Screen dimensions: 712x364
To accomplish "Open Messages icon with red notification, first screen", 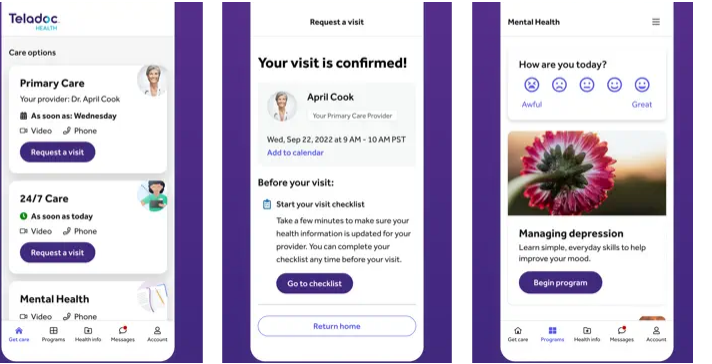I will 123,334.
